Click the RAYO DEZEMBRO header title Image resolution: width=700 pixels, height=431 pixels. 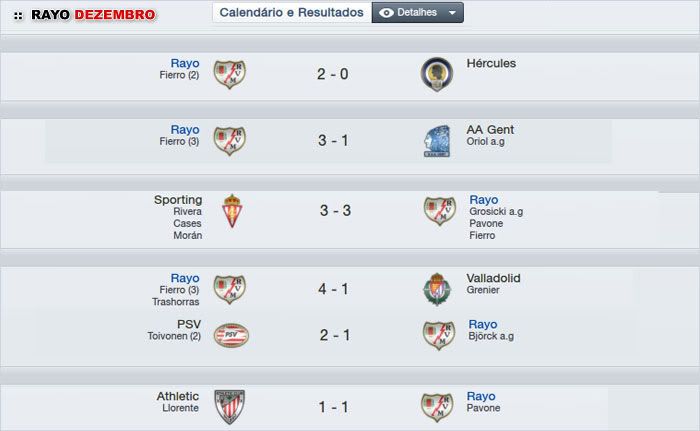(x=93, y=16)
